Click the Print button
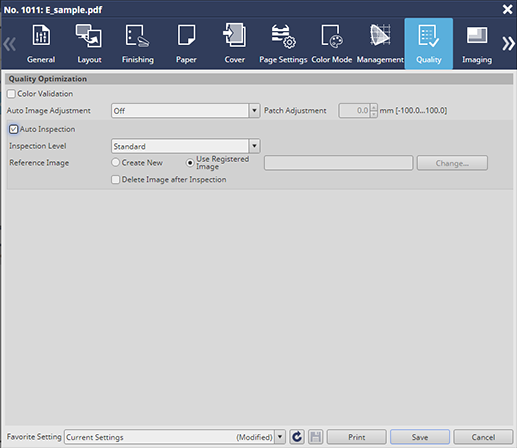The image size is (517, 448). (356, 437)
